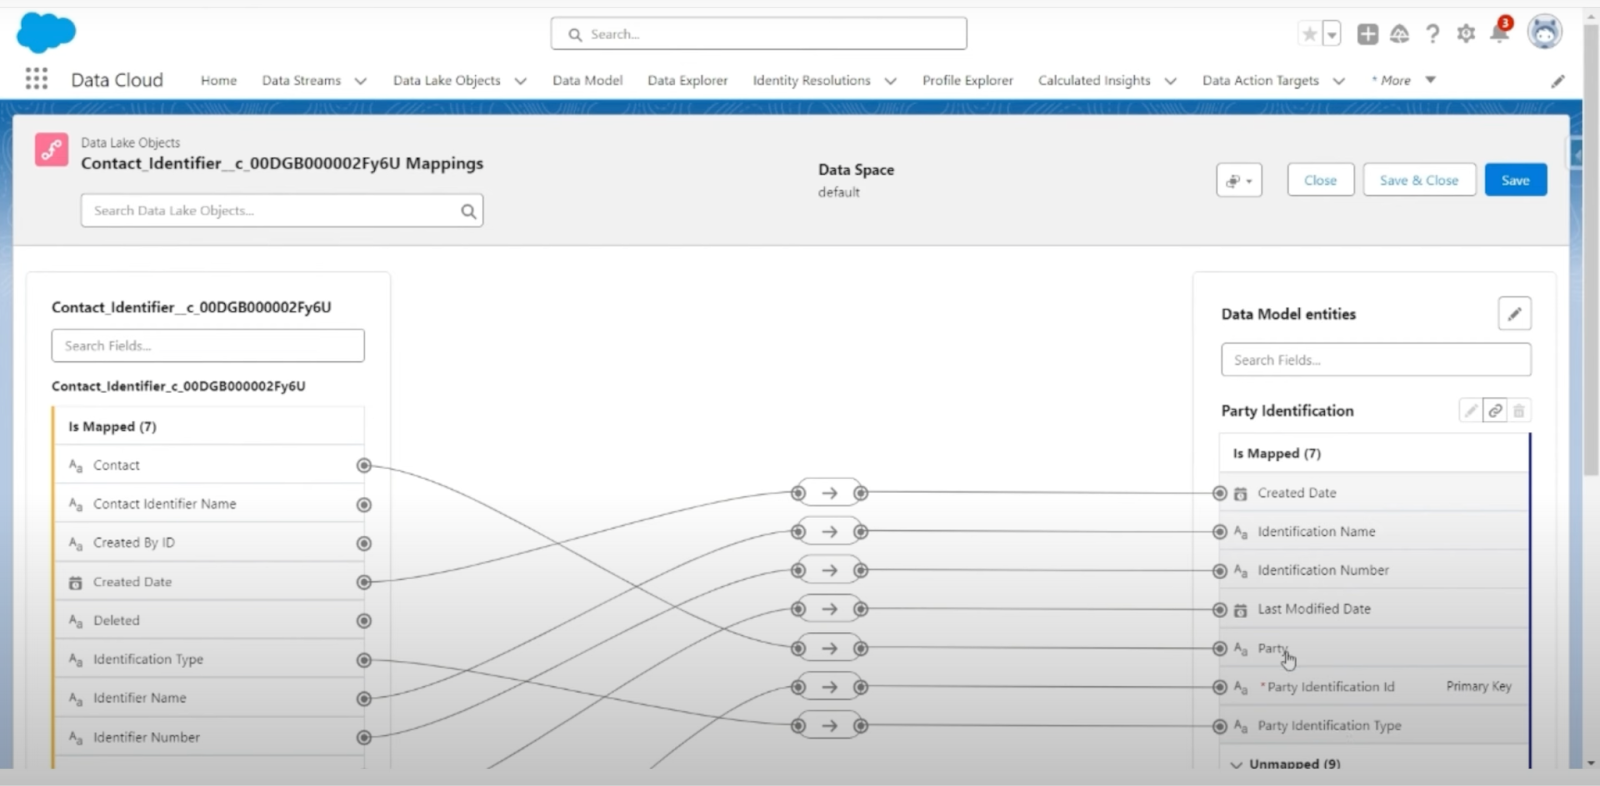Click the connector node of Deleted field
This screenshot has width=1600, height=786.
click(x=364, y=621)
